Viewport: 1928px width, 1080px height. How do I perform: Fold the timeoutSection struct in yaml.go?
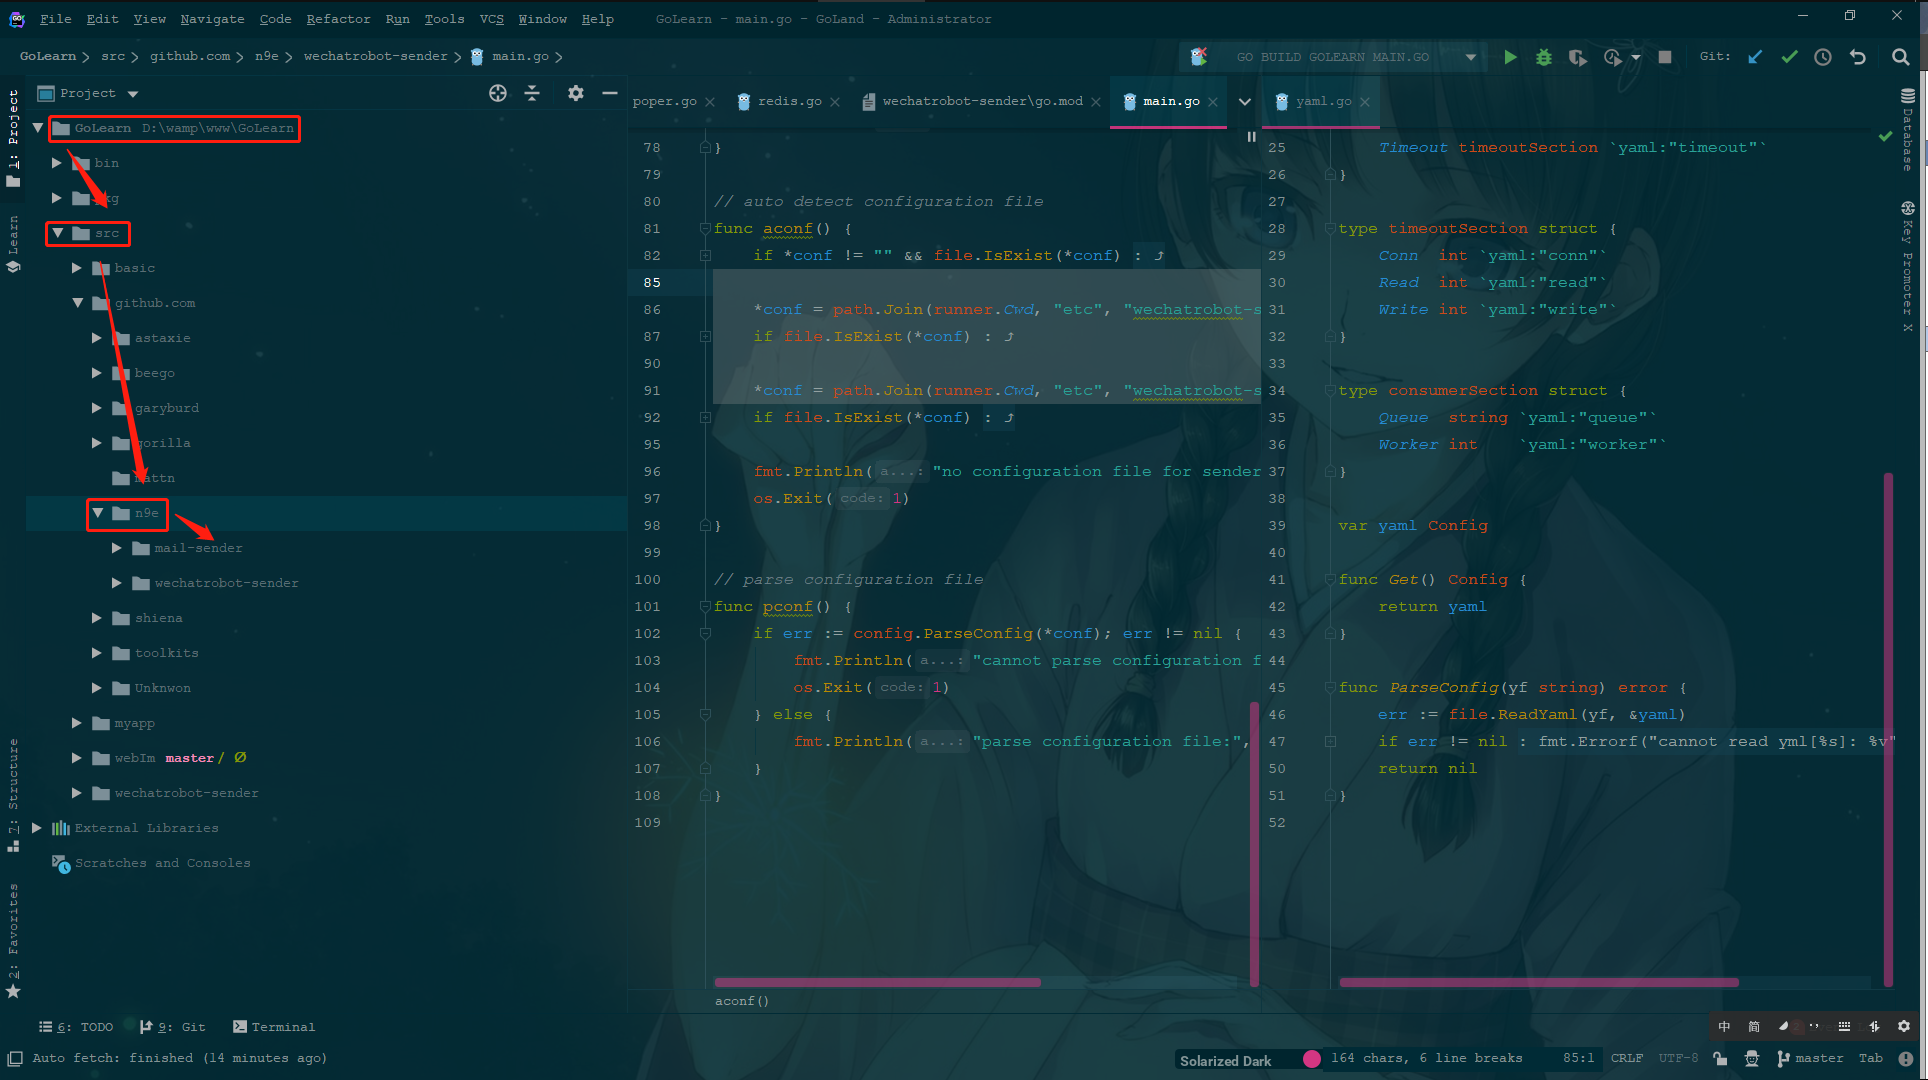tap(1331, 229)
